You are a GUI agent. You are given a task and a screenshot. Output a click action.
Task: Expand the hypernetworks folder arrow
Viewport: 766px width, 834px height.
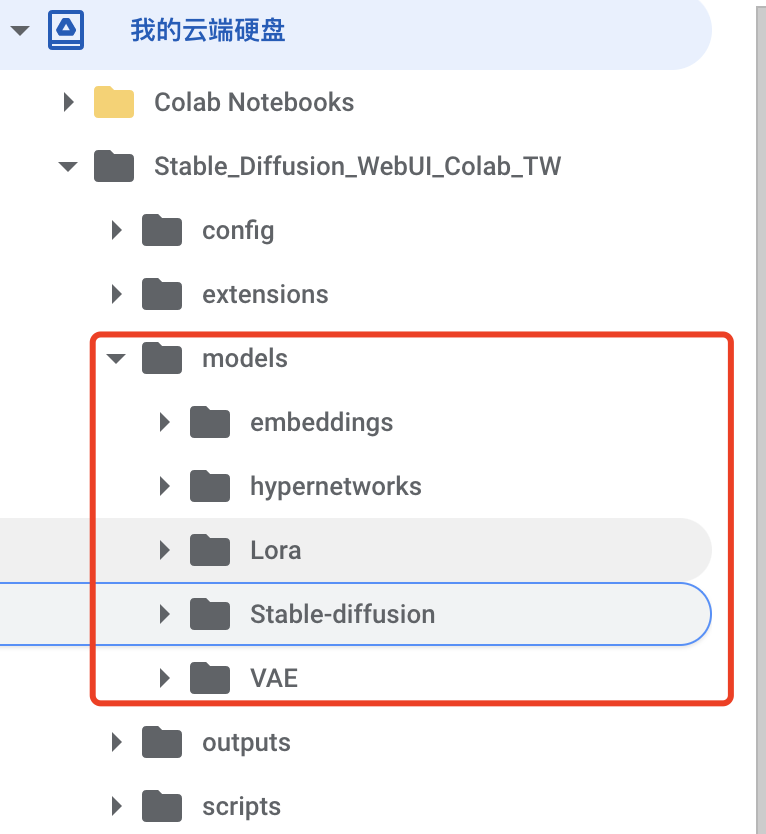pos(164,486)
